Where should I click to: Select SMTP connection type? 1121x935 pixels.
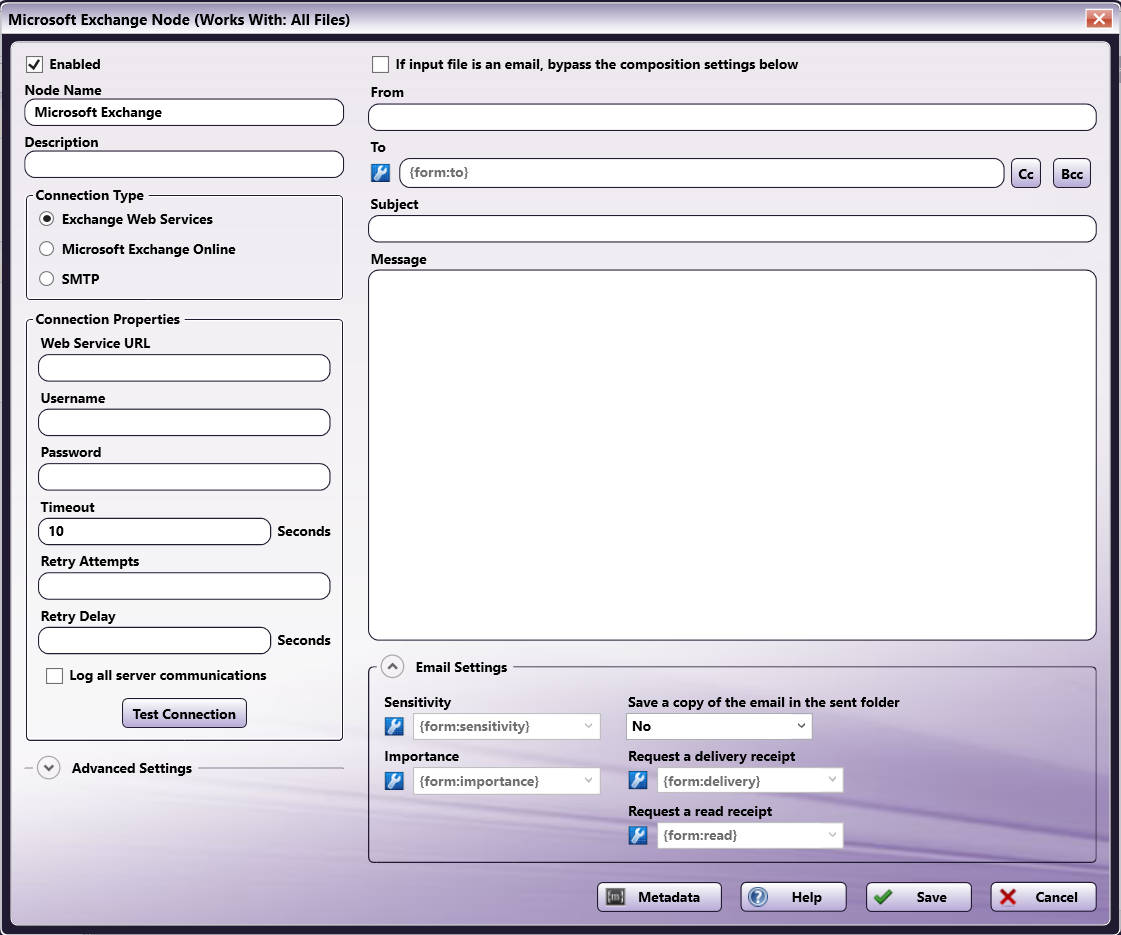tap(46, 279)
